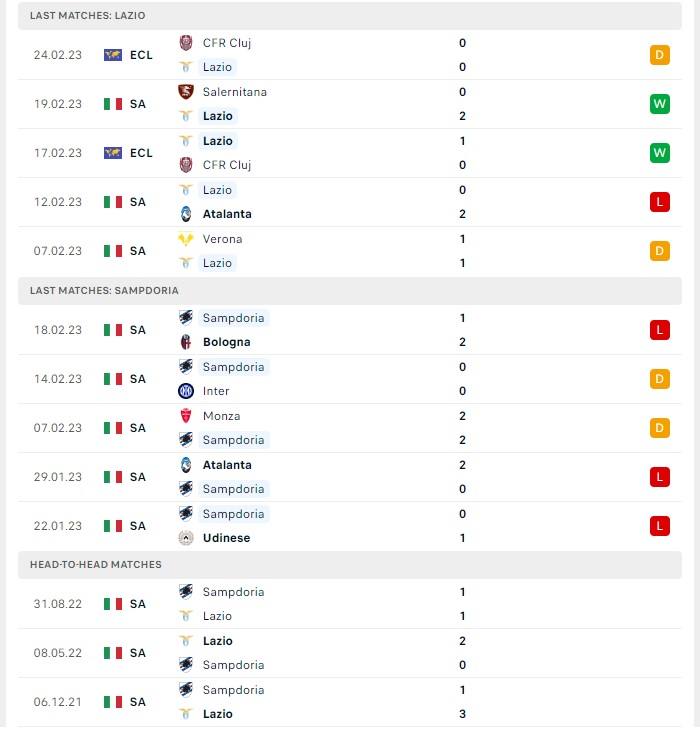Viewport: 700px width, 729px height.
Task: Click the Inter club crest
Action: tap(186, 391)
